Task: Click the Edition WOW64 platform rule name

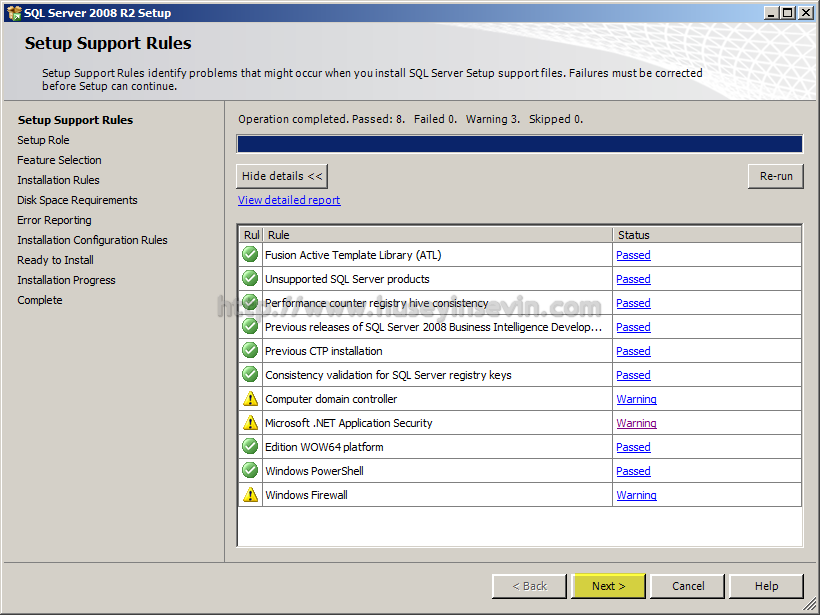Action: tap(324, 447)
